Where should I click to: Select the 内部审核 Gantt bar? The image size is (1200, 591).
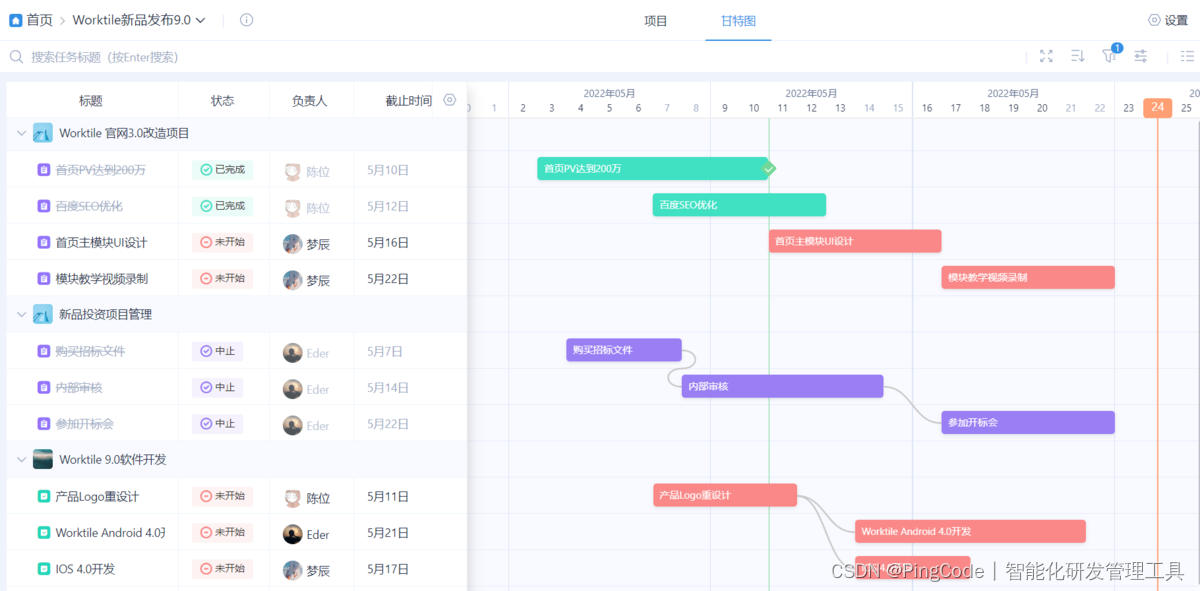pos(782,386)
